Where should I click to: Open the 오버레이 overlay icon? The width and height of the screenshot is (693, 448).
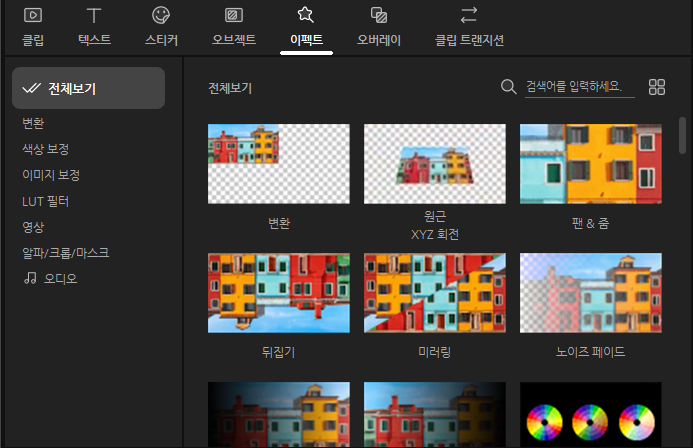(x=379, y=16)
